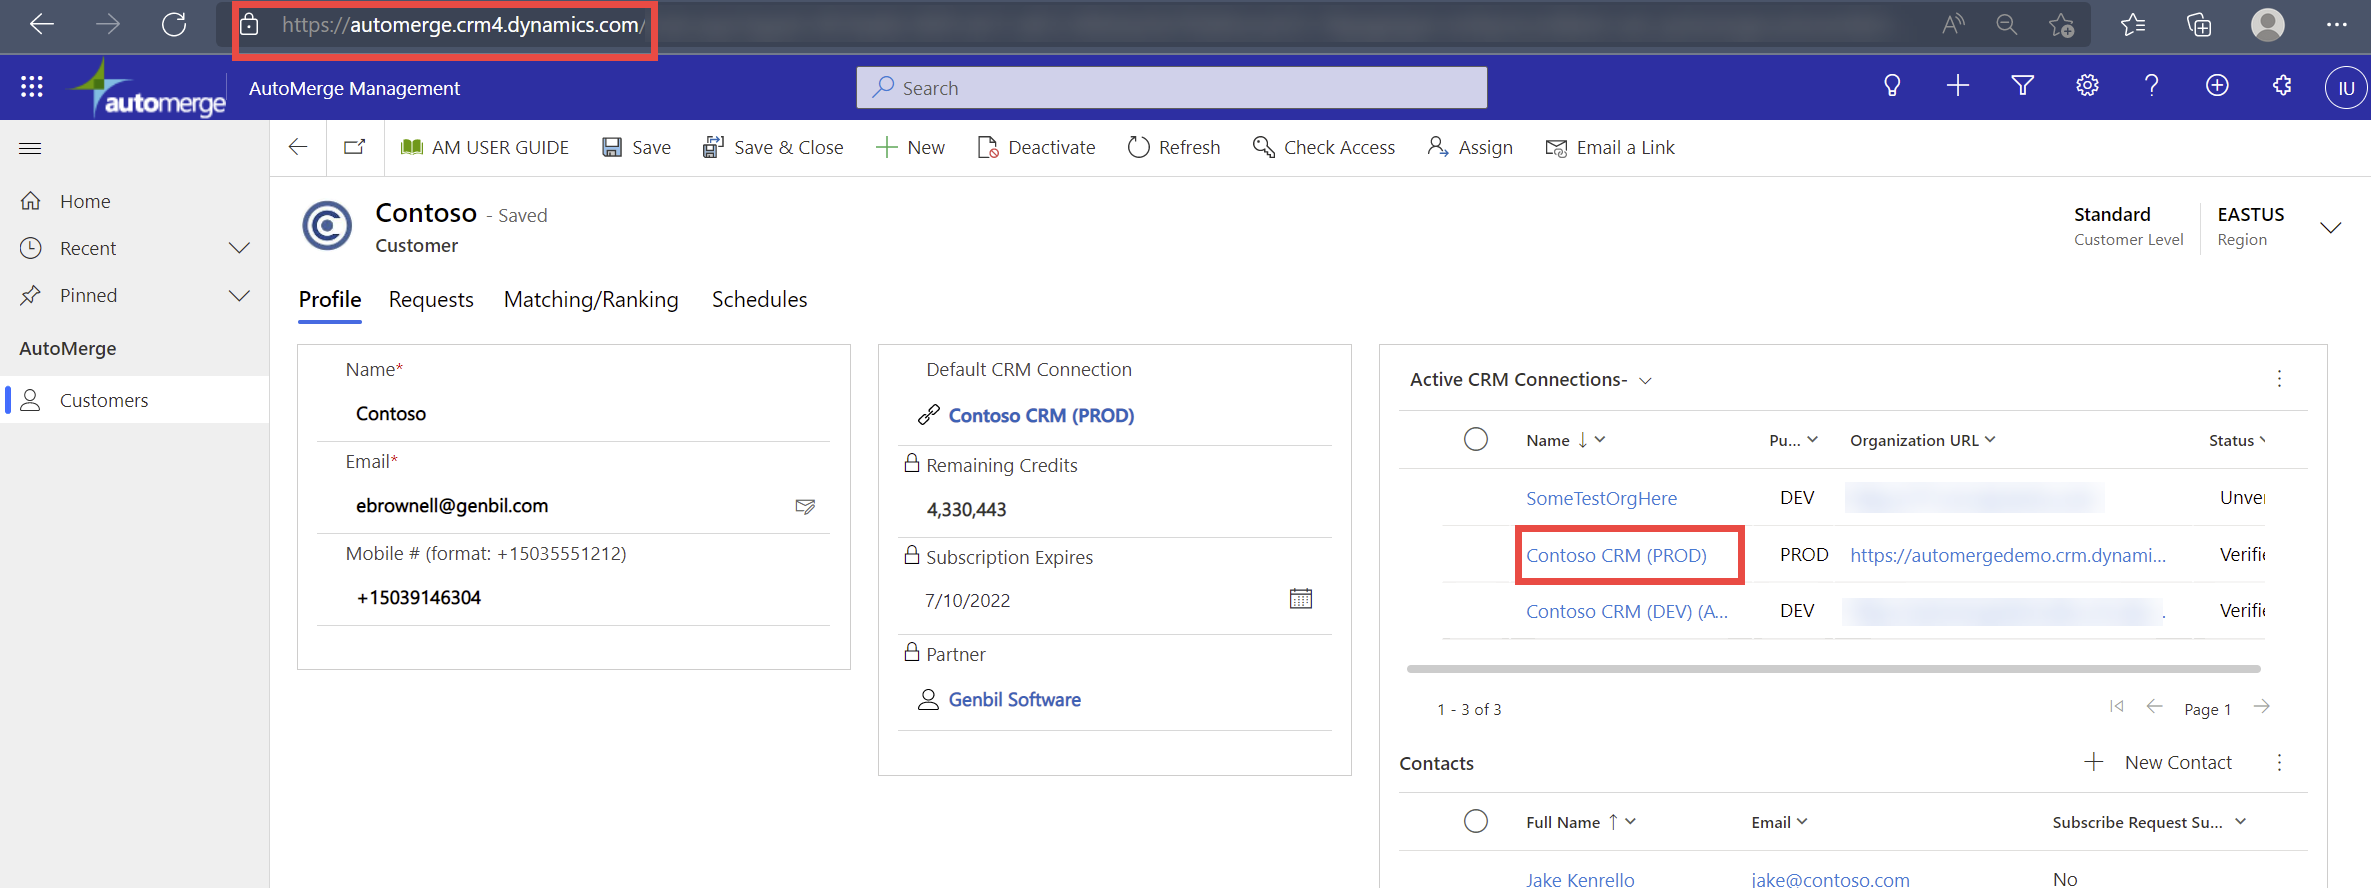Click Email a Link

pyautogui.click(x=1610, y=147)
